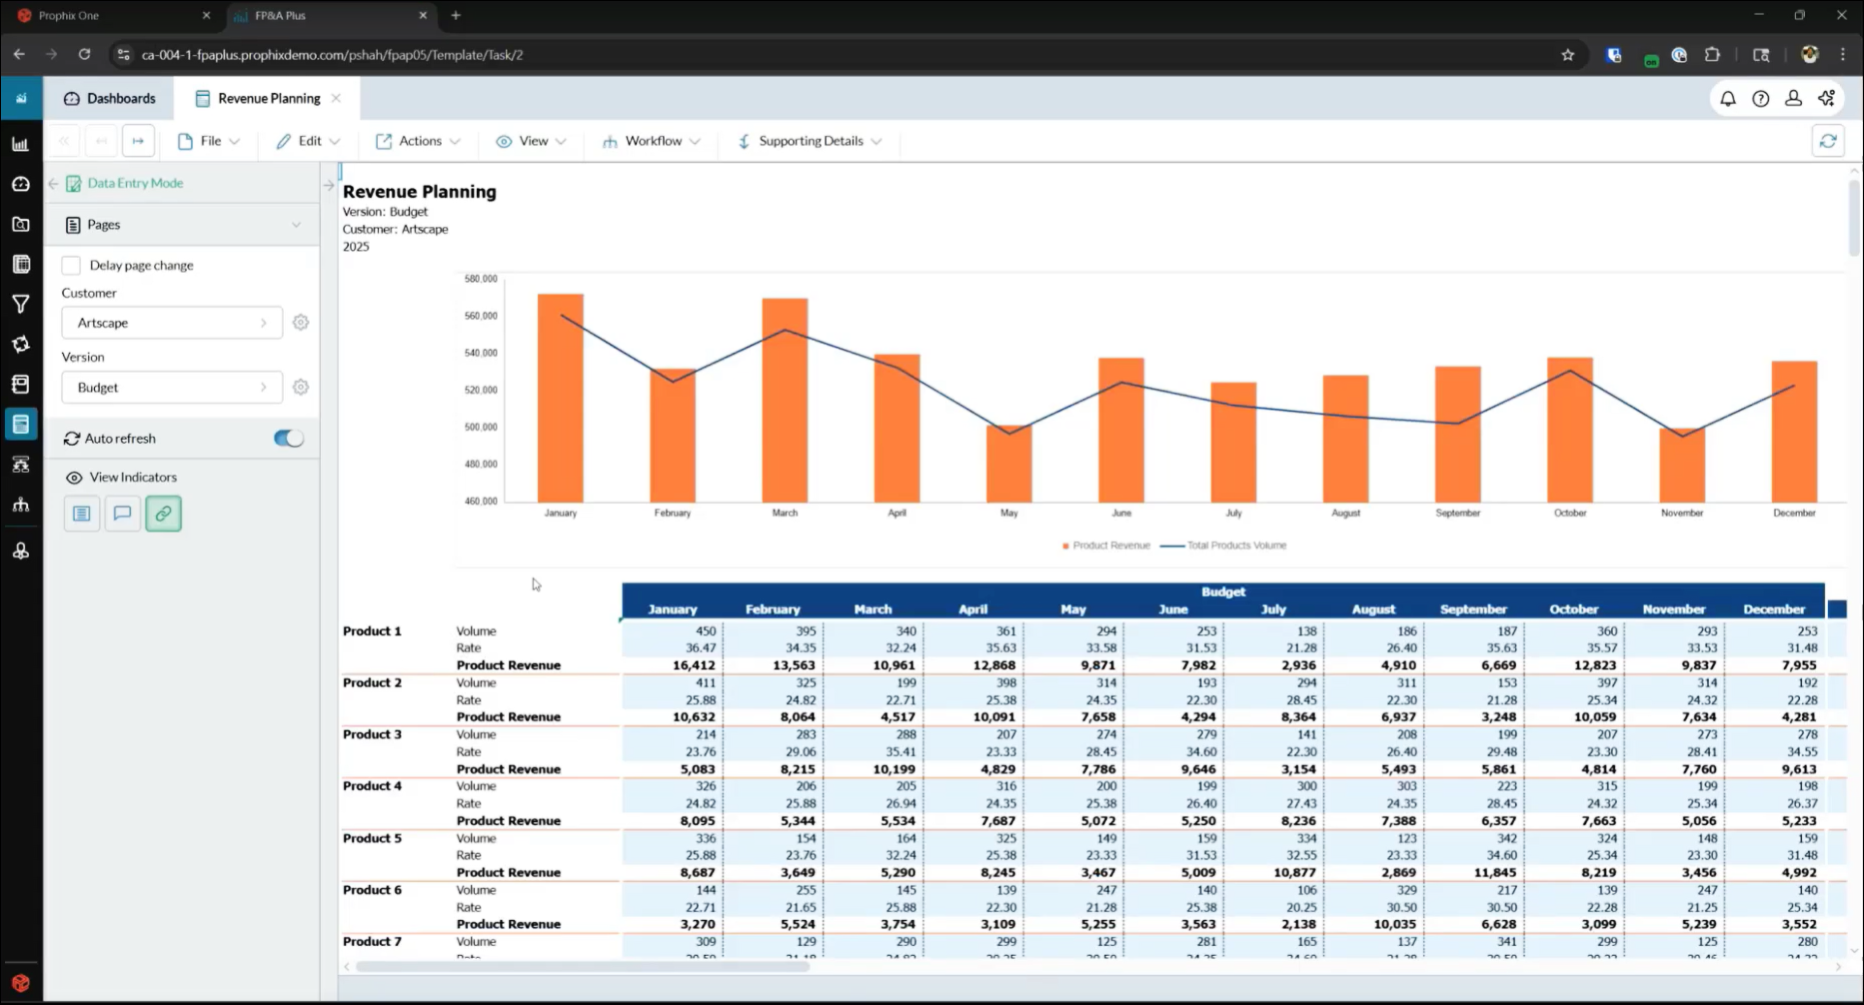
Task: Open the Customer Artscape selector
Action: [x=171, y=323]
